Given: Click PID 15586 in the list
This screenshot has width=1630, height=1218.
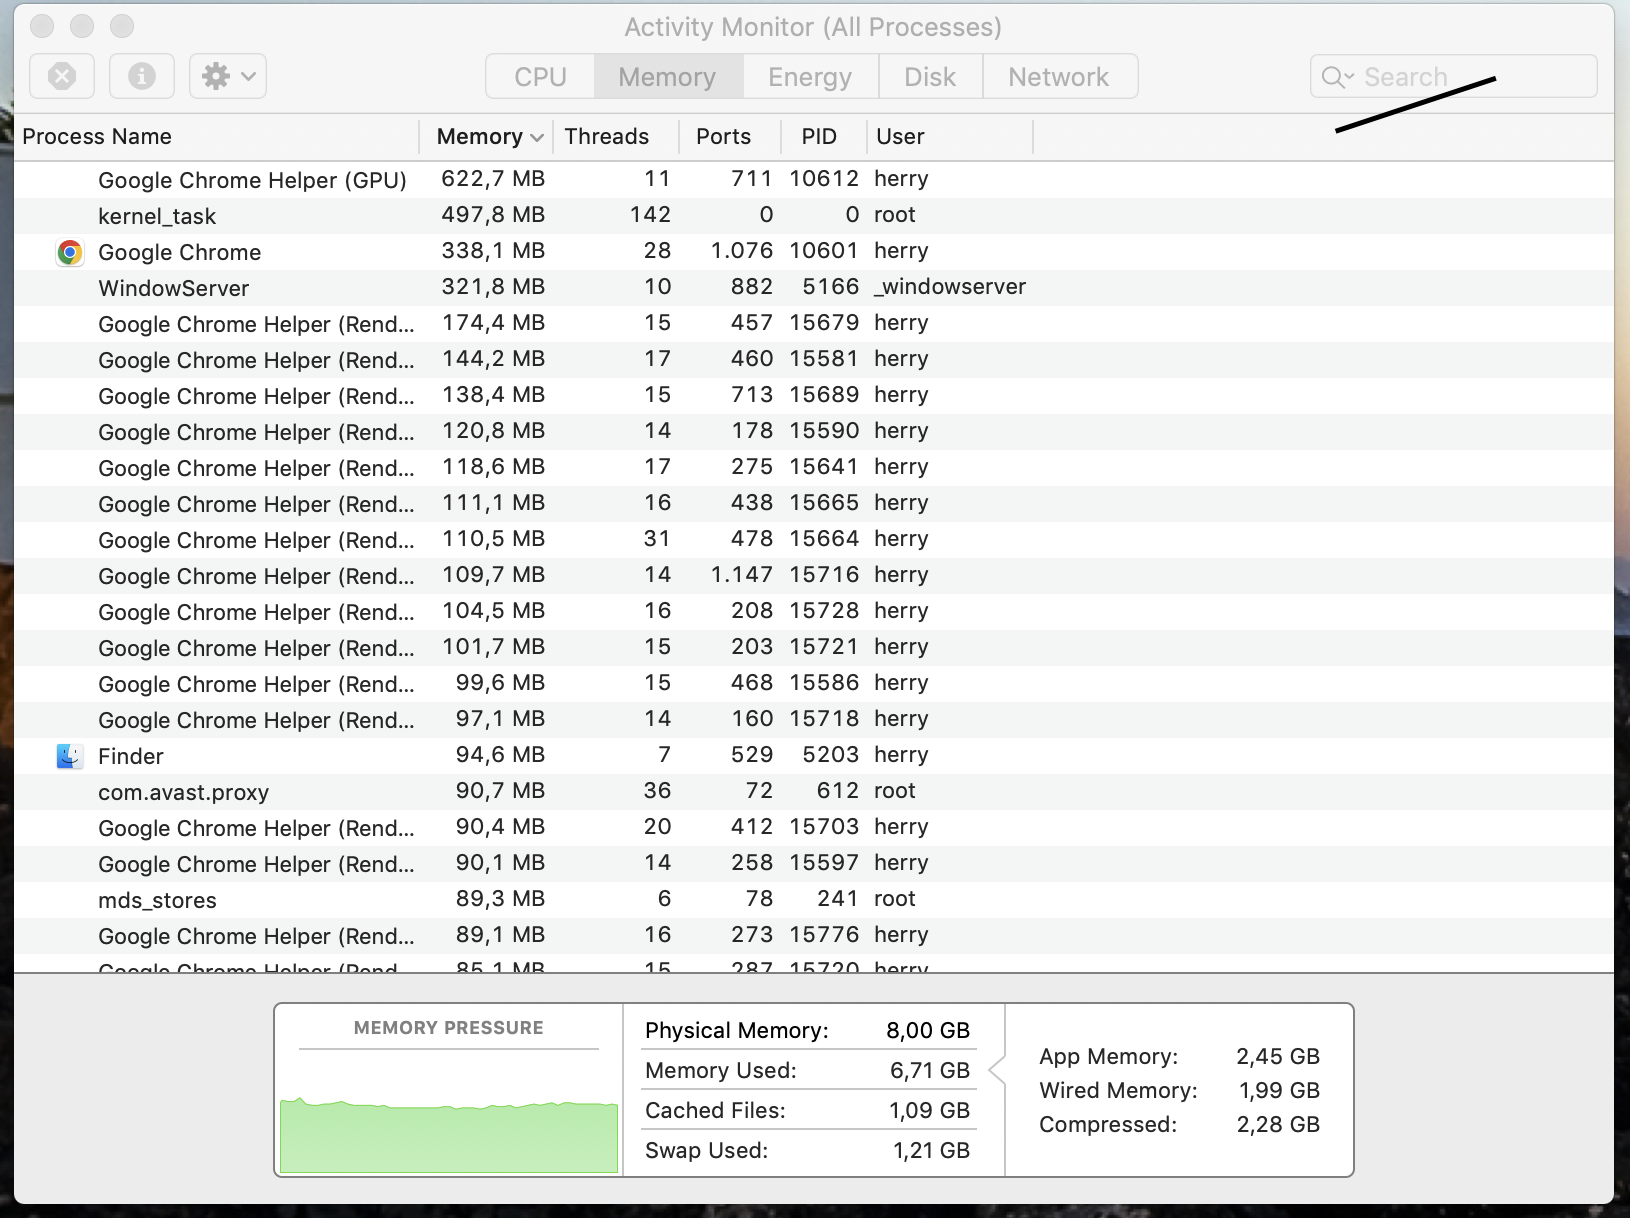Looking at the screenshot, I should pos(824,683).
